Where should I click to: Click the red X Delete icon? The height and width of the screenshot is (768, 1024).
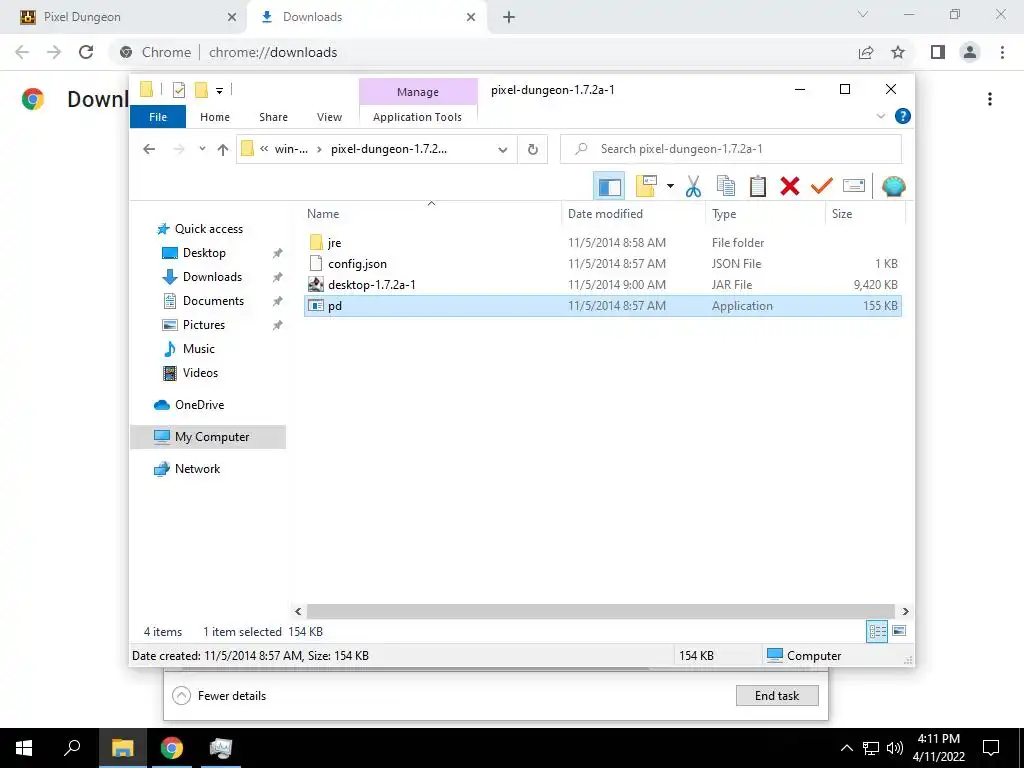click(x=790, y=187)
